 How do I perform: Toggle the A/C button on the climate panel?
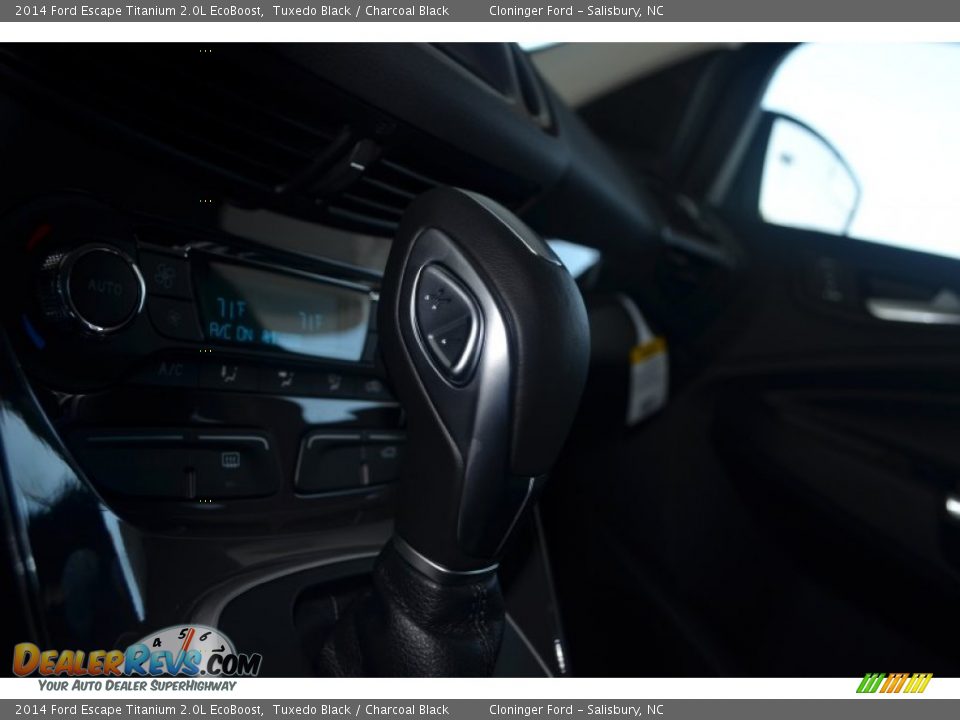pyautogui.click(x=171, y=369)
